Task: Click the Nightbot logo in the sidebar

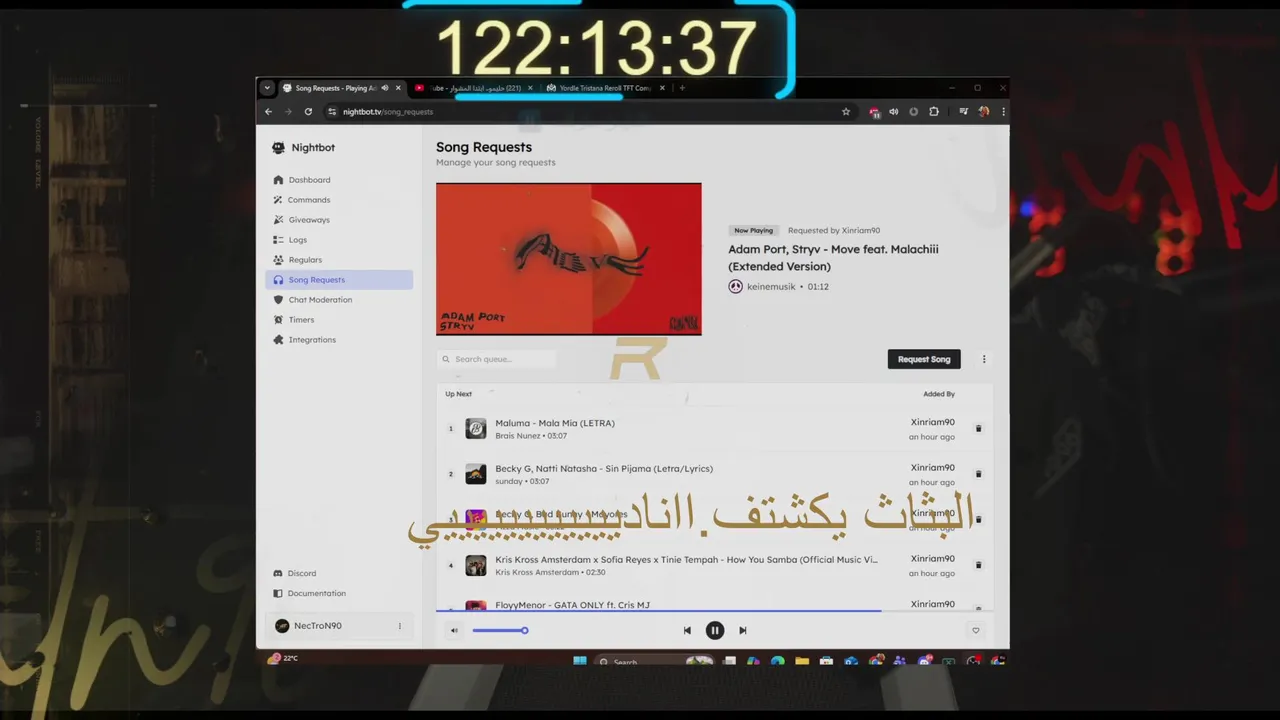Action: click(x=278, y=147)
